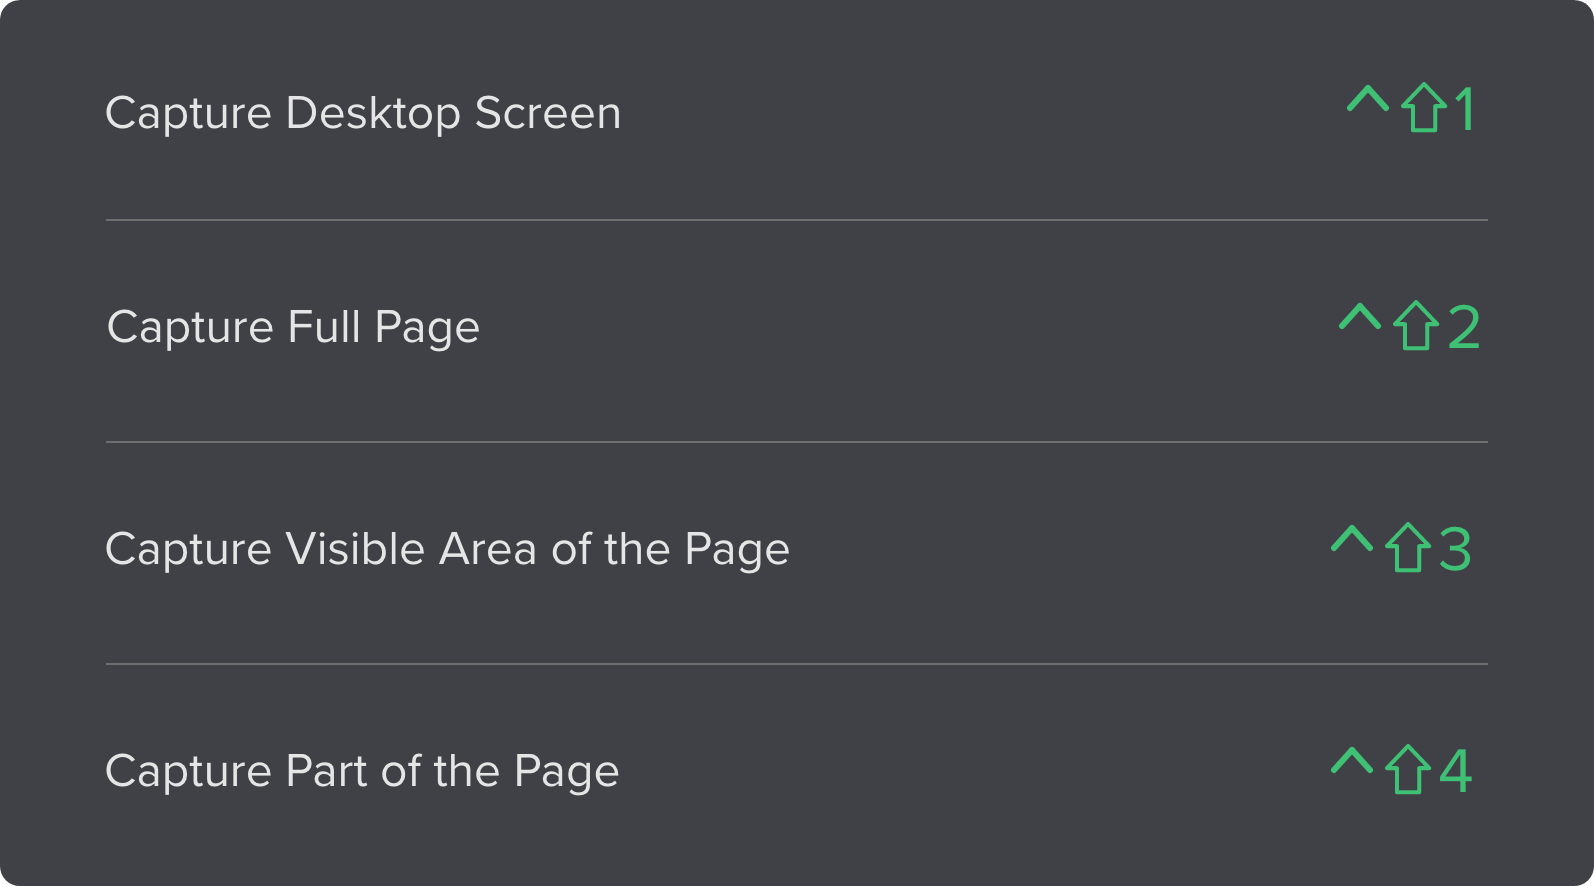Screen dimensions: 1594x886
Task: Click the control caret icon beside shortcut 1
Action: coord(1367,99)
